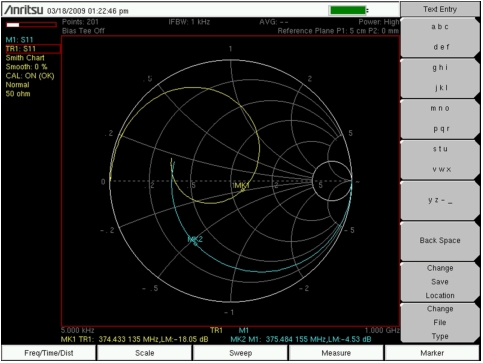The width and height of the screenshot is (483, 363).
Task: Click the MK1 marker on the Smith chart
Action: click(x=241, y=186)
